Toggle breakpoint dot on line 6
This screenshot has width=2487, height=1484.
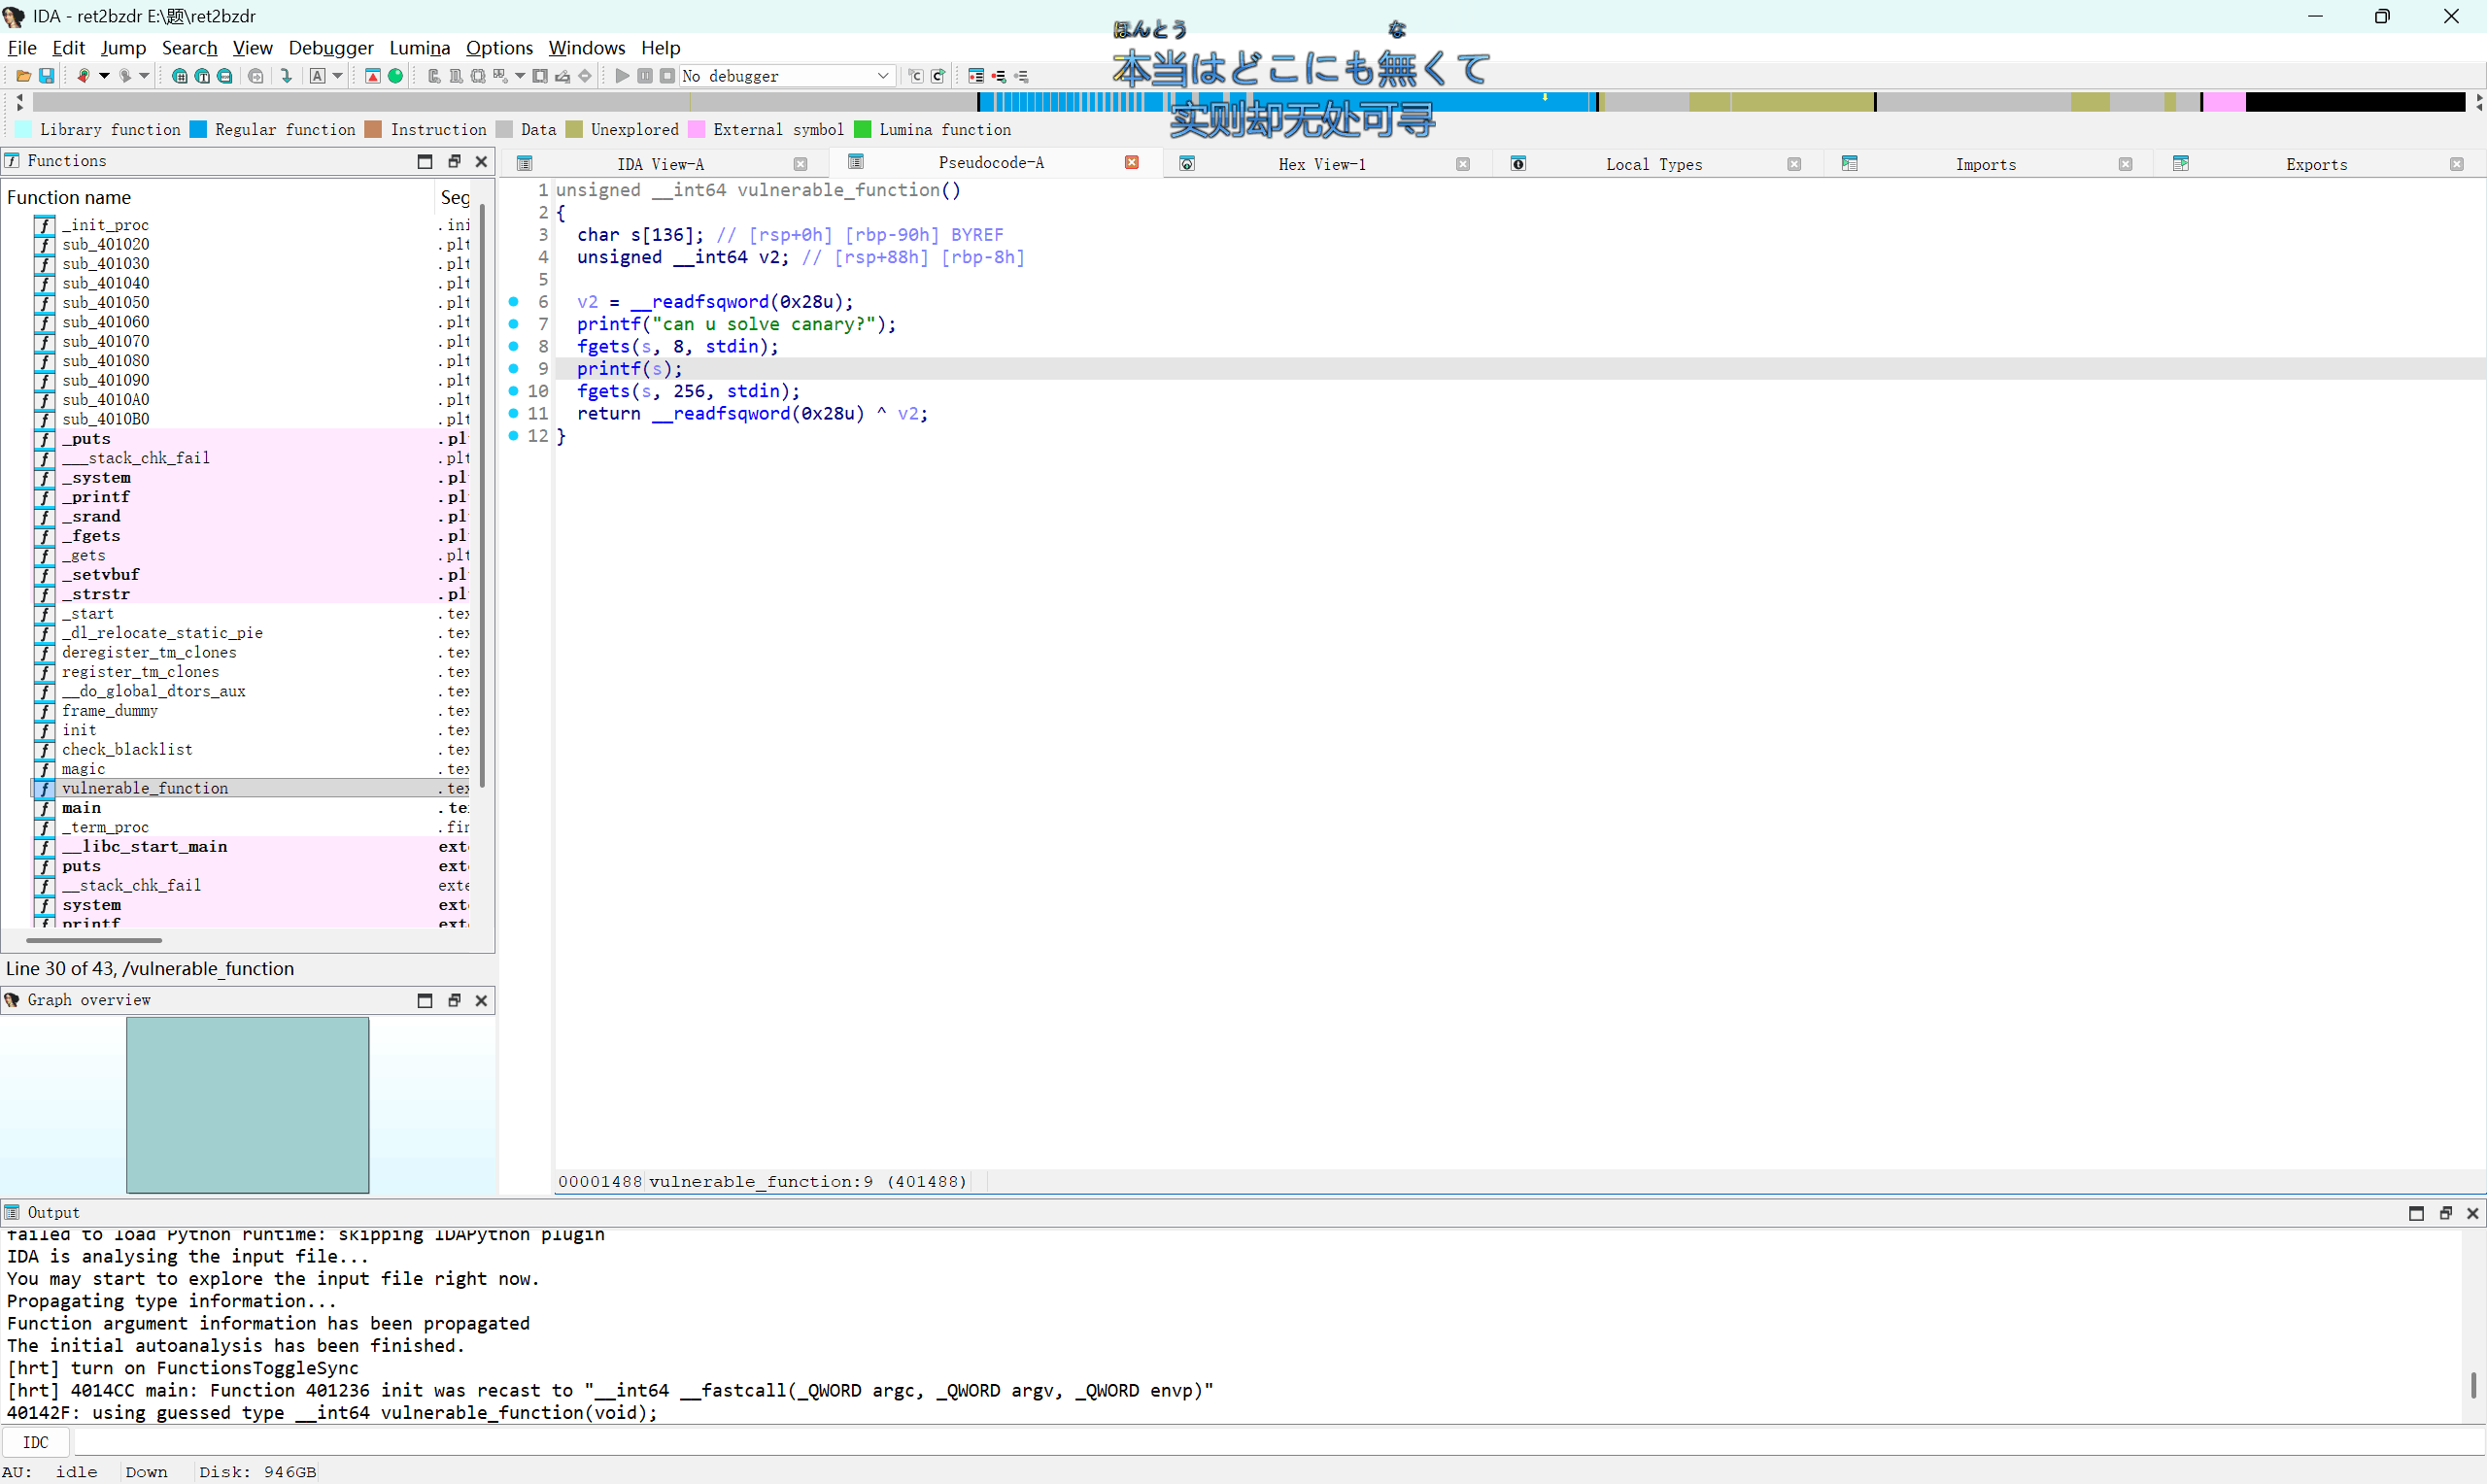click(514, 302)
